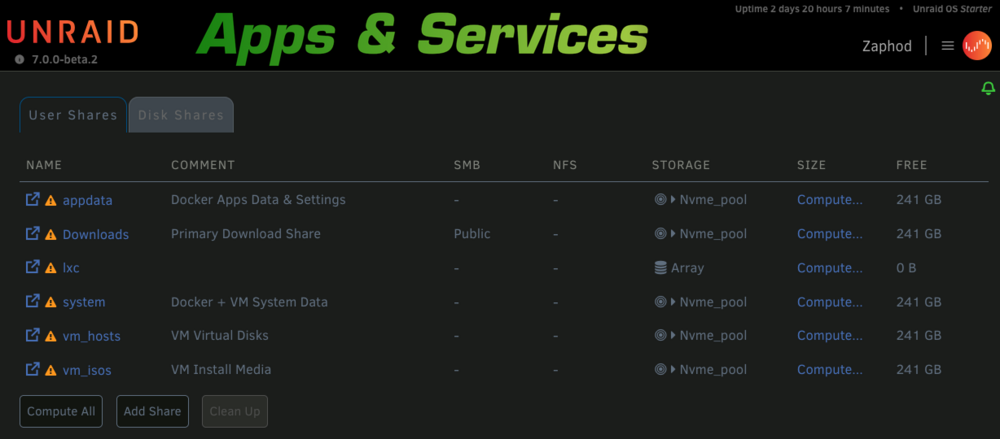Click the warning triangle beside lxc
Viewport: 1000px width, 439px height.
click(50, 268)
